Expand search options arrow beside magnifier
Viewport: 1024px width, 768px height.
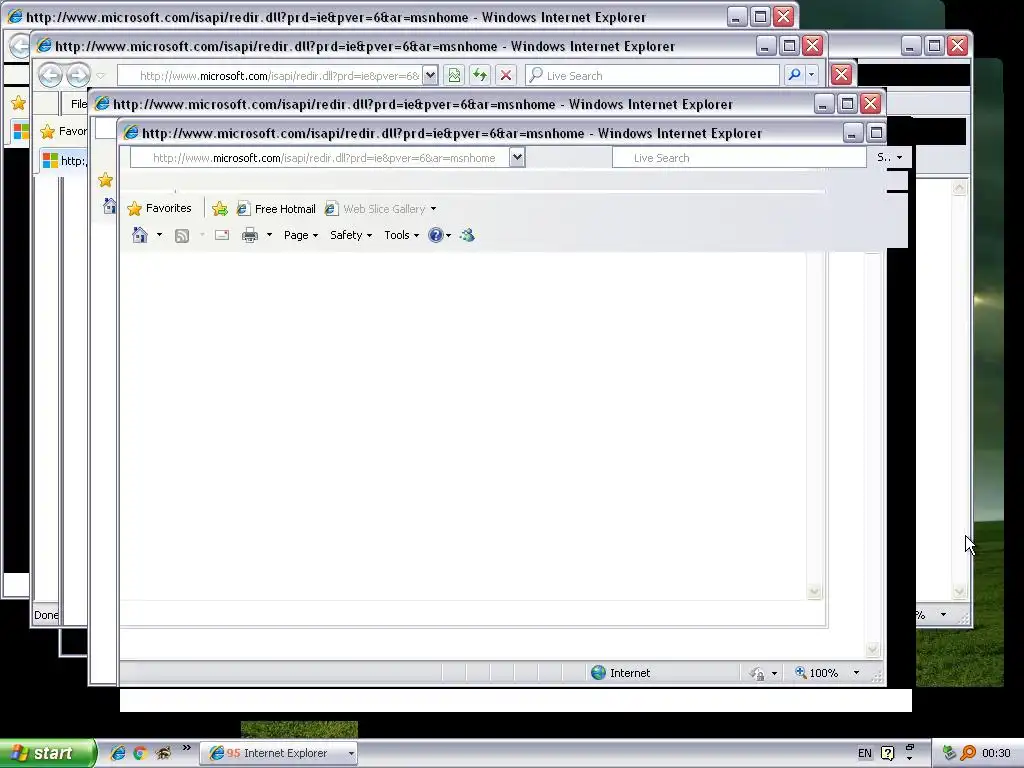click(812, 76)
